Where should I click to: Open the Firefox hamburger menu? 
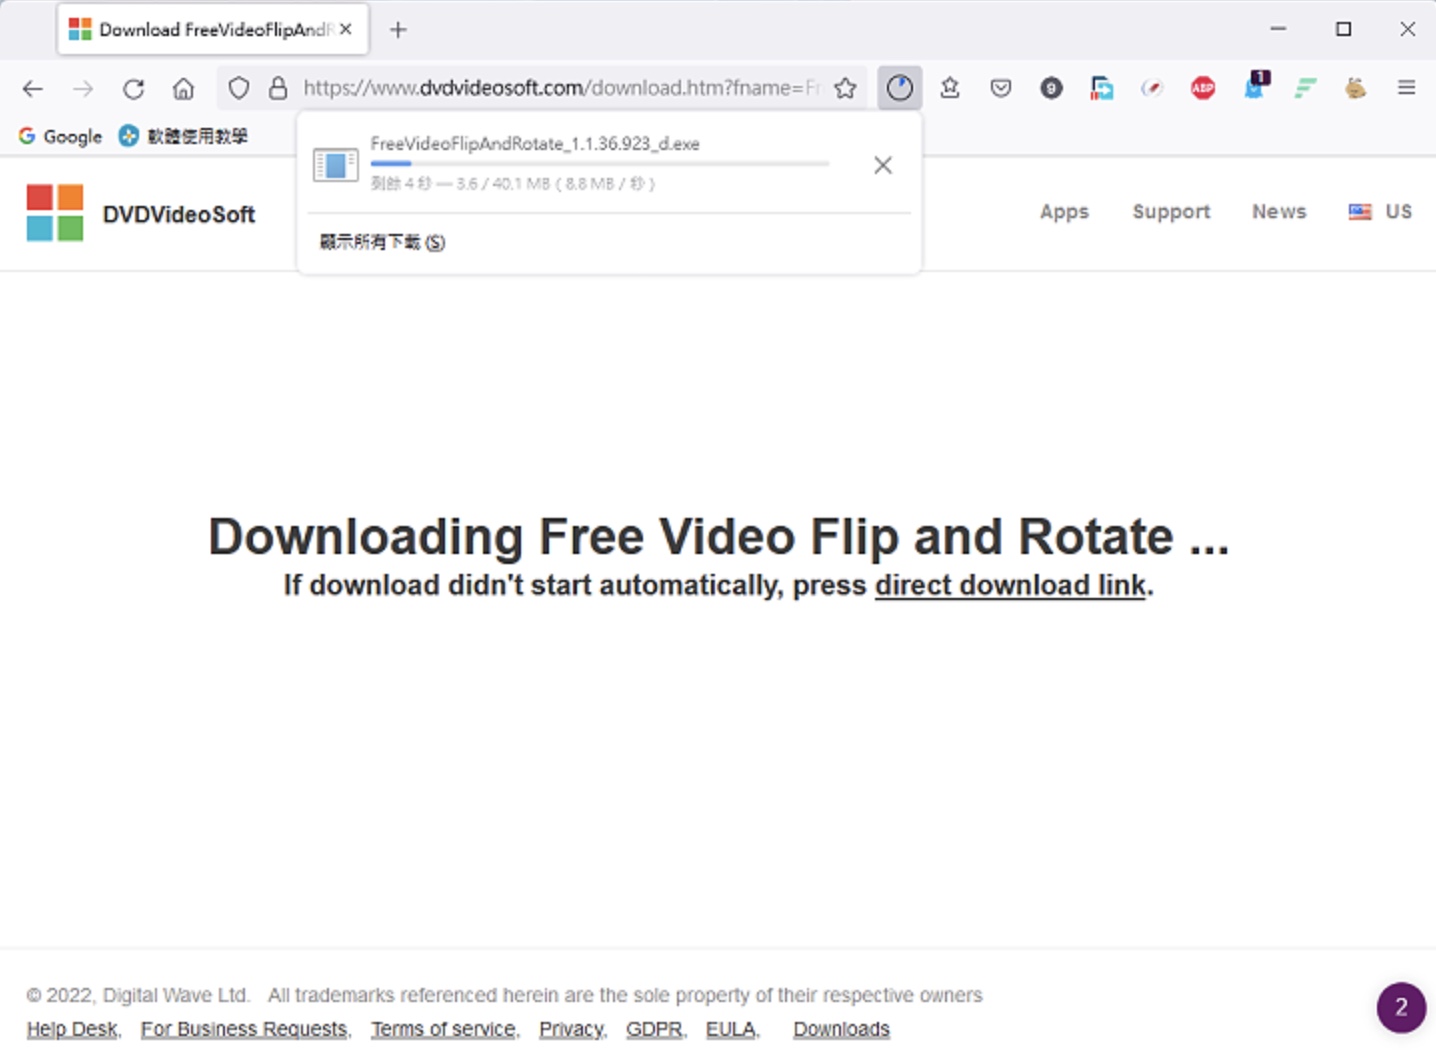click(x=1406, y=88)
